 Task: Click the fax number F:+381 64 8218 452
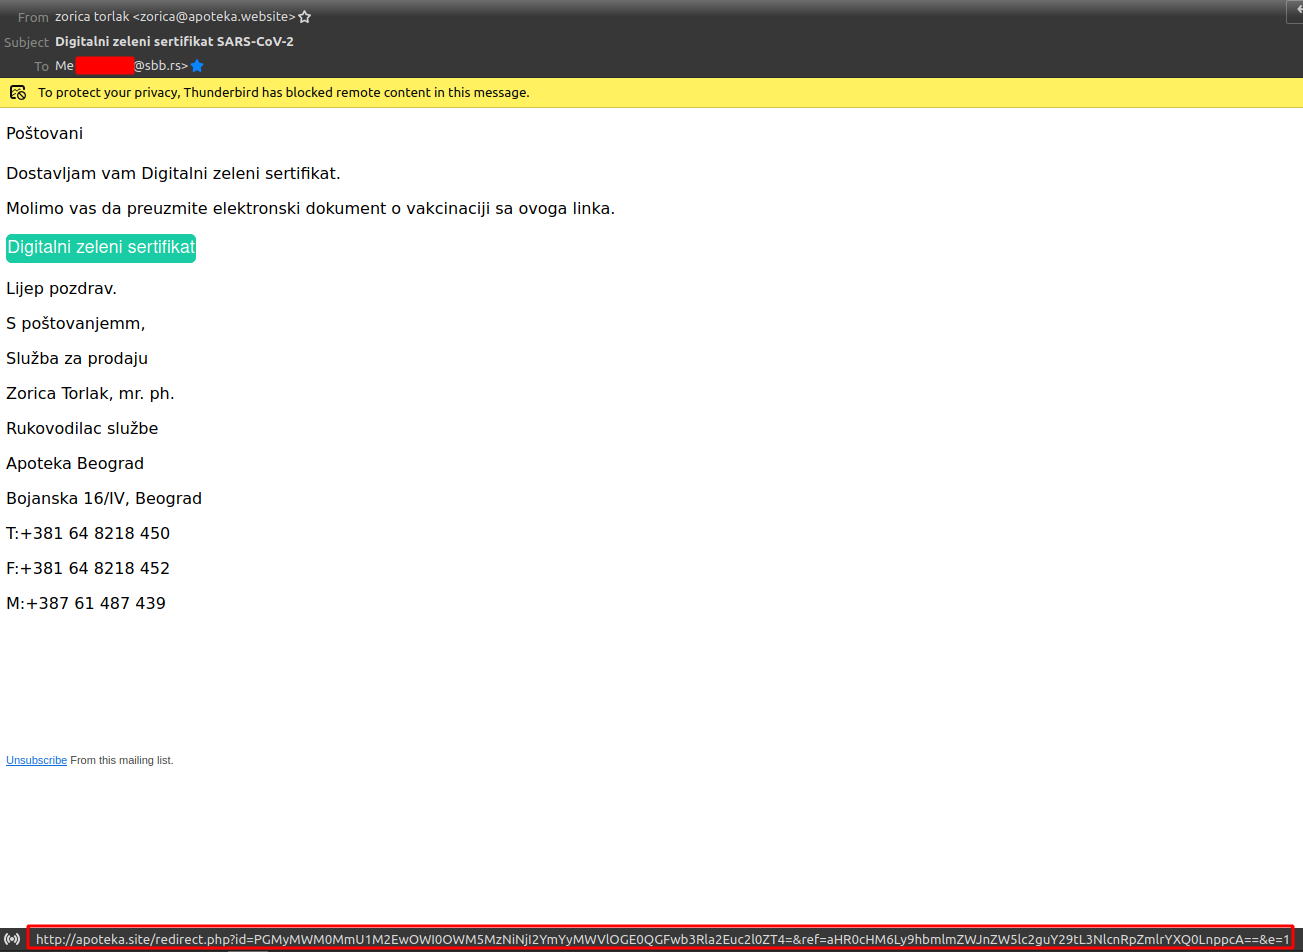(88, 569)
